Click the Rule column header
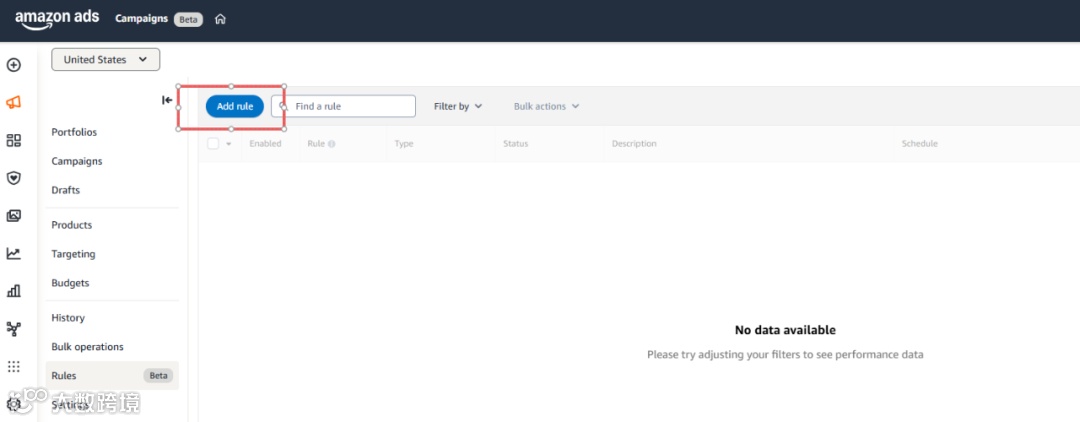 316,144
